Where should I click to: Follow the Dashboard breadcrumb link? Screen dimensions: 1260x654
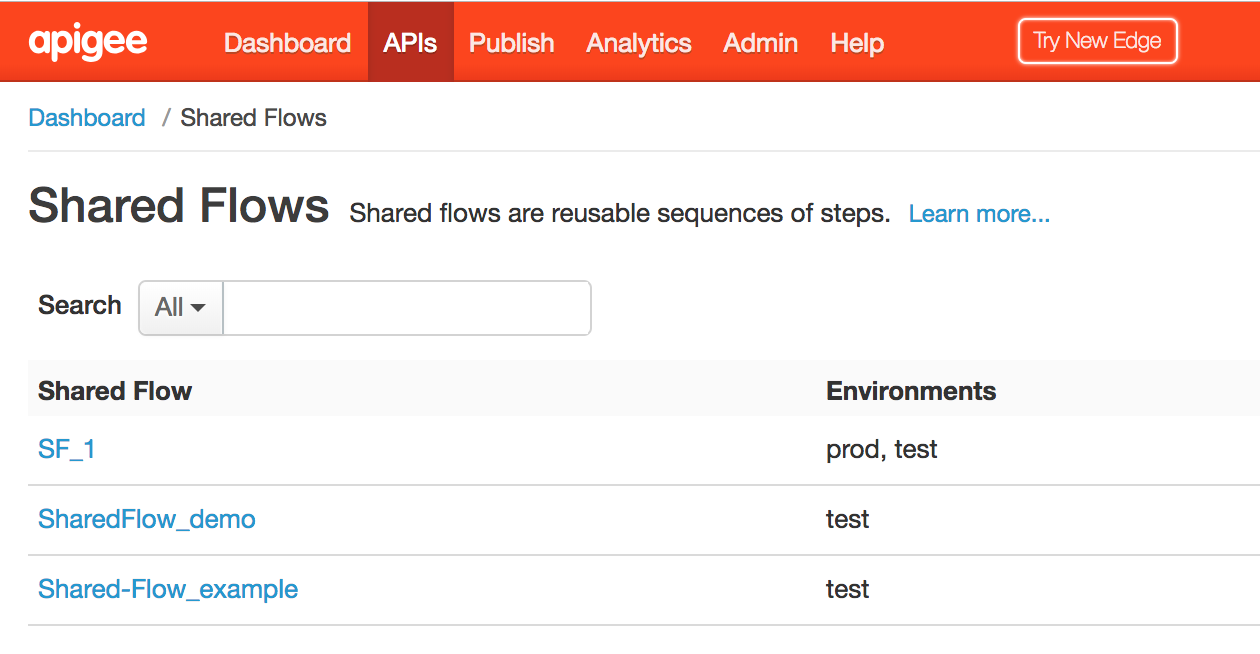click(87, 118)
